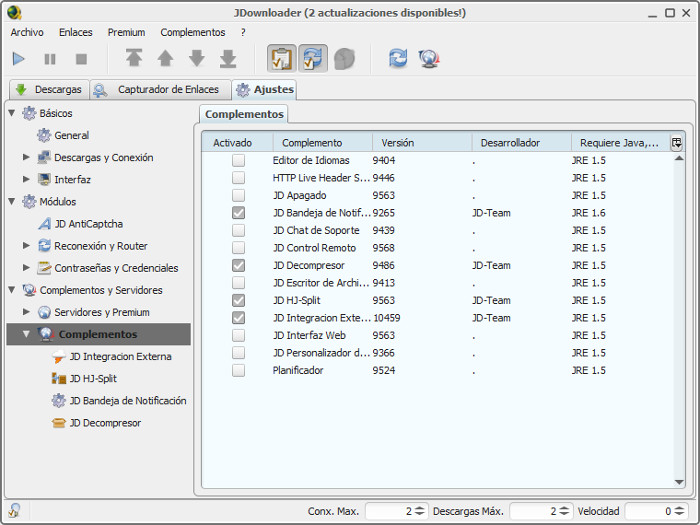
Task: Disable the JD Decompresor checkbox in table
Action: coord(238,265)
